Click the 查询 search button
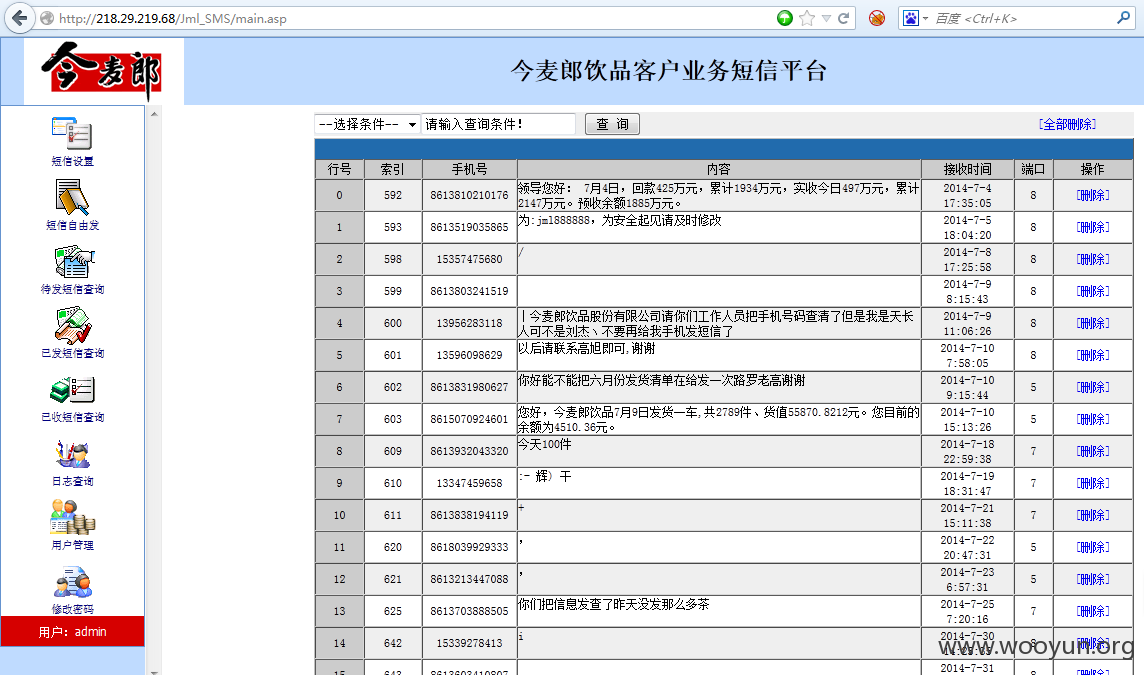 click(x=612, y=124)
